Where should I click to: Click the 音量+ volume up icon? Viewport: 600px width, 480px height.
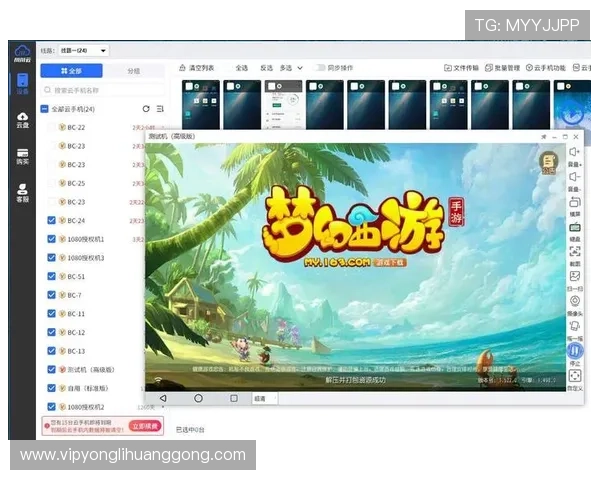click(575, 152)
